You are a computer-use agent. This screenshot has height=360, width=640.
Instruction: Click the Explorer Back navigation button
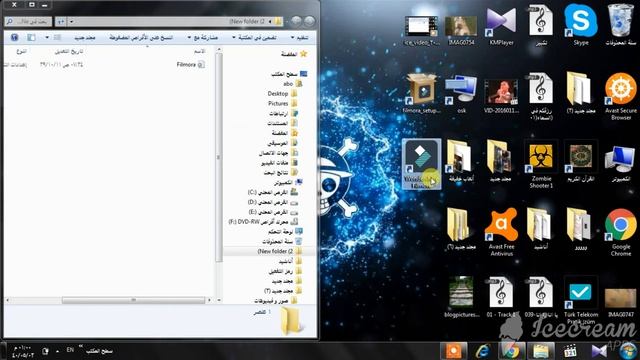310,21
